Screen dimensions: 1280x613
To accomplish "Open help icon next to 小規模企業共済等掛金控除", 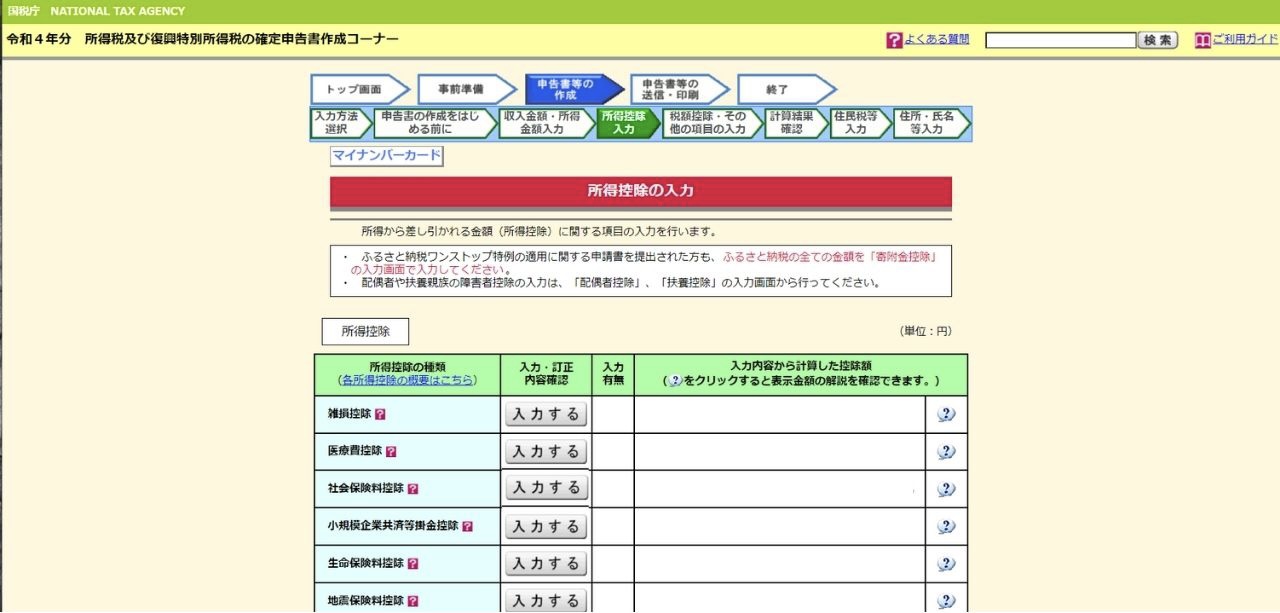I will click(467, 526).
